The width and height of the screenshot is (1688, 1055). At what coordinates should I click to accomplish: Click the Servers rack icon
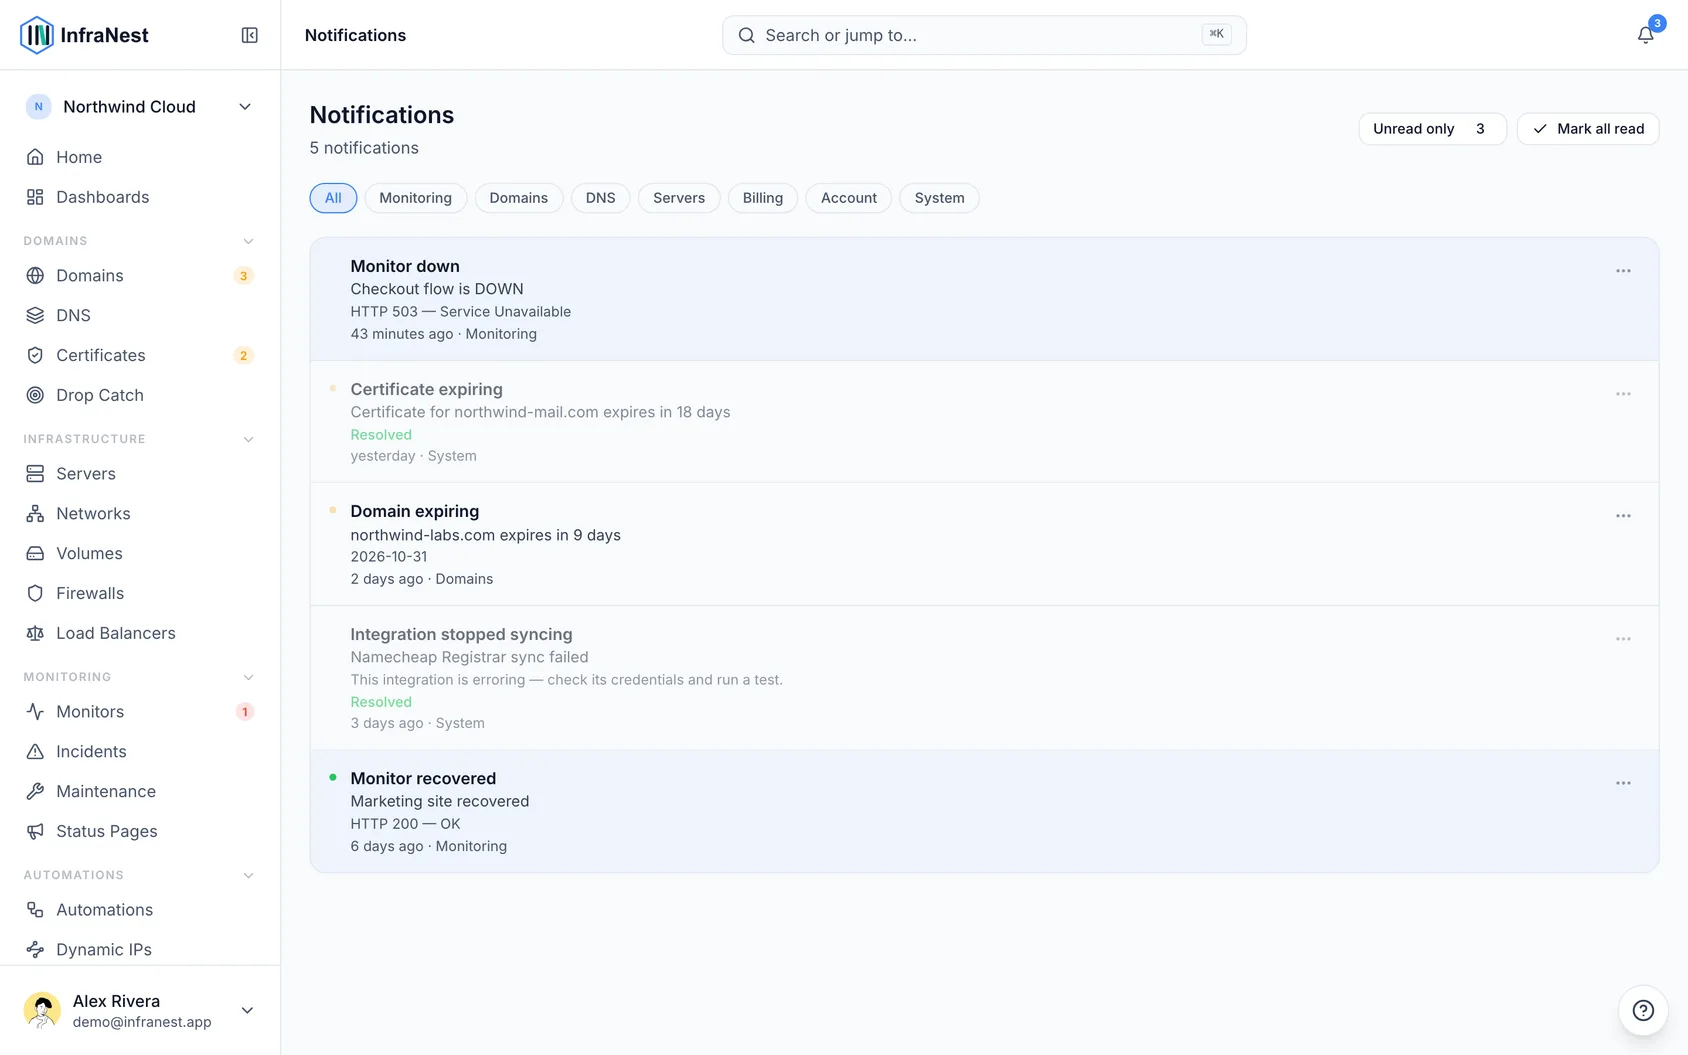tap(35, 473)
